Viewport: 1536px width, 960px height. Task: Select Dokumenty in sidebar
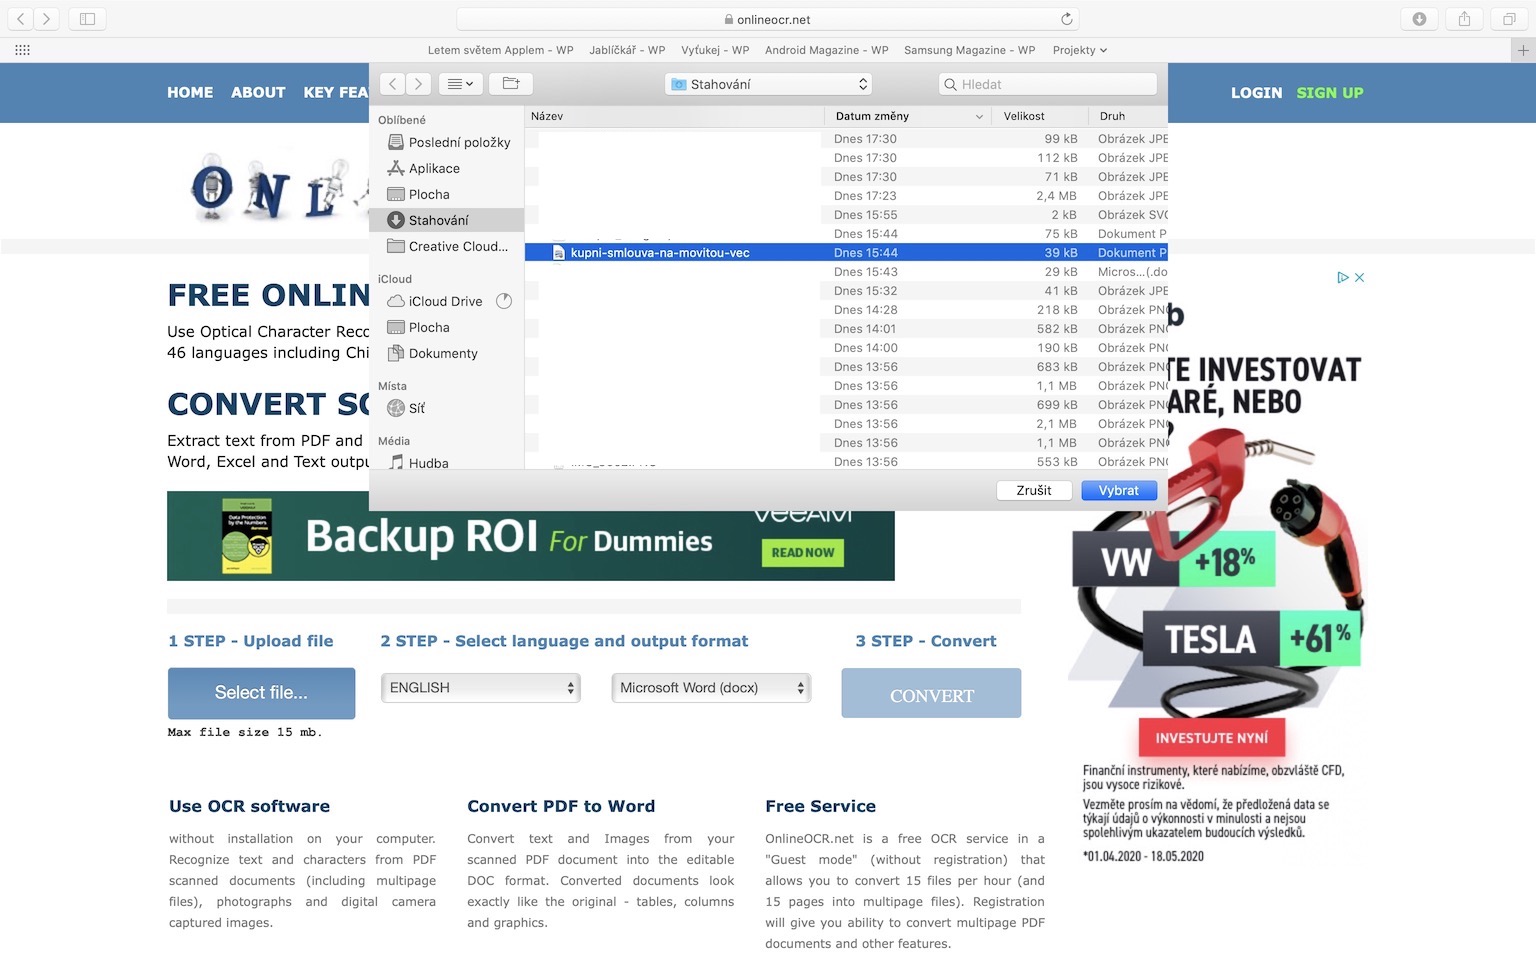point(448,353)
